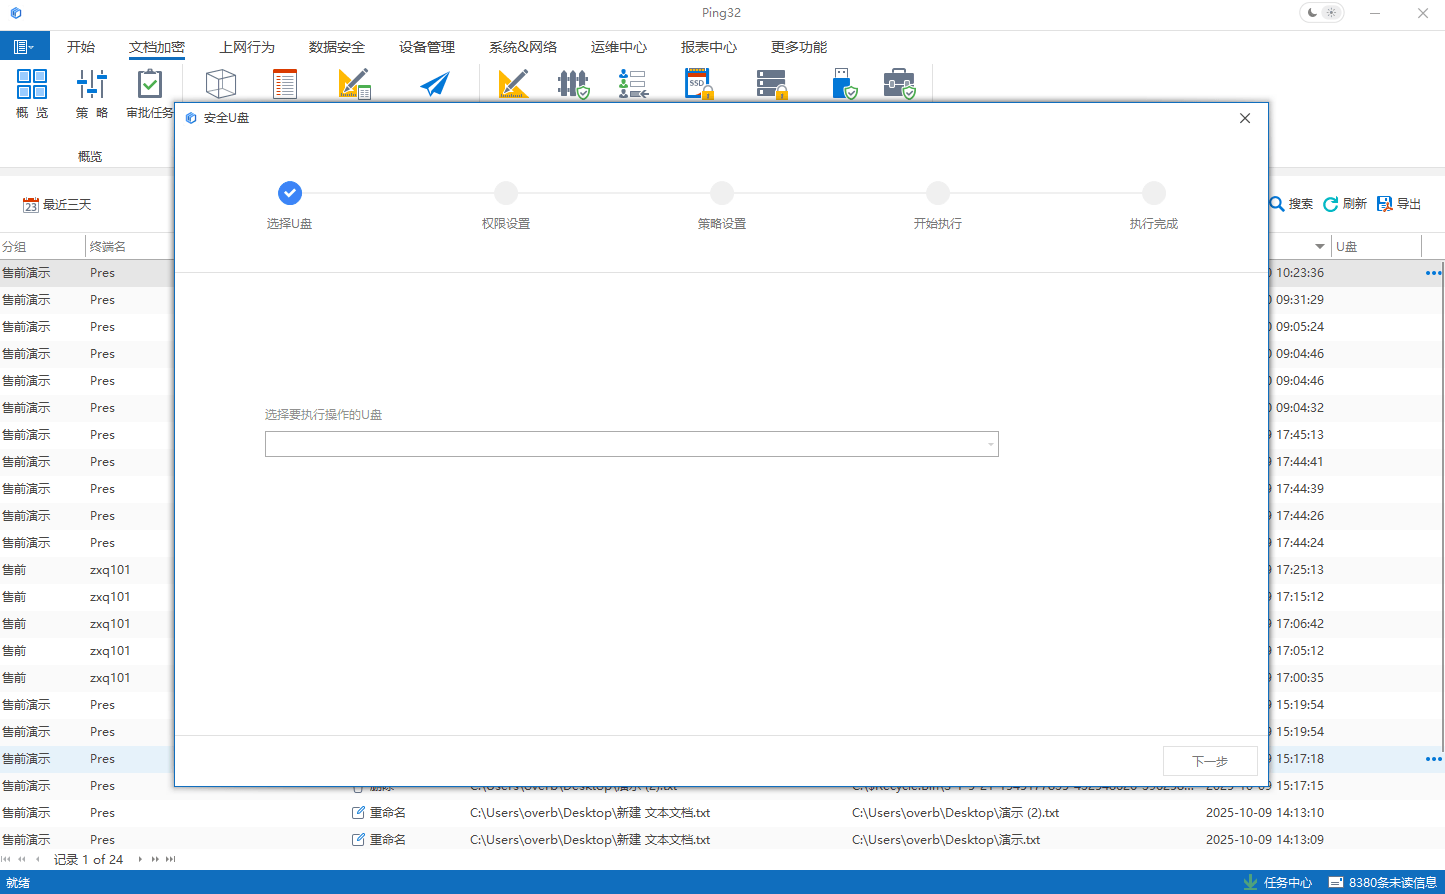Open the 最近三天 date range selector
The height and width of the screenshot is (894, 1445).
click(57, 205)
